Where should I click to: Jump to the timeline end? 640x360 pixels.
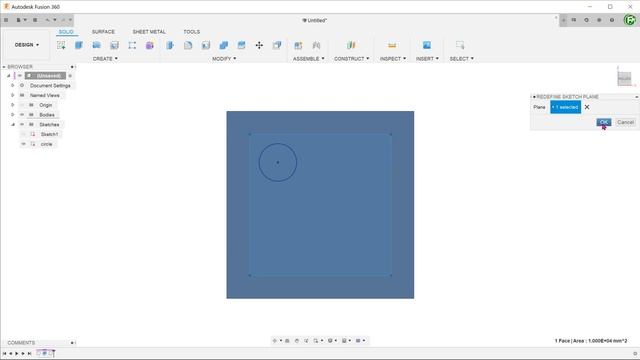click(29, 353)
